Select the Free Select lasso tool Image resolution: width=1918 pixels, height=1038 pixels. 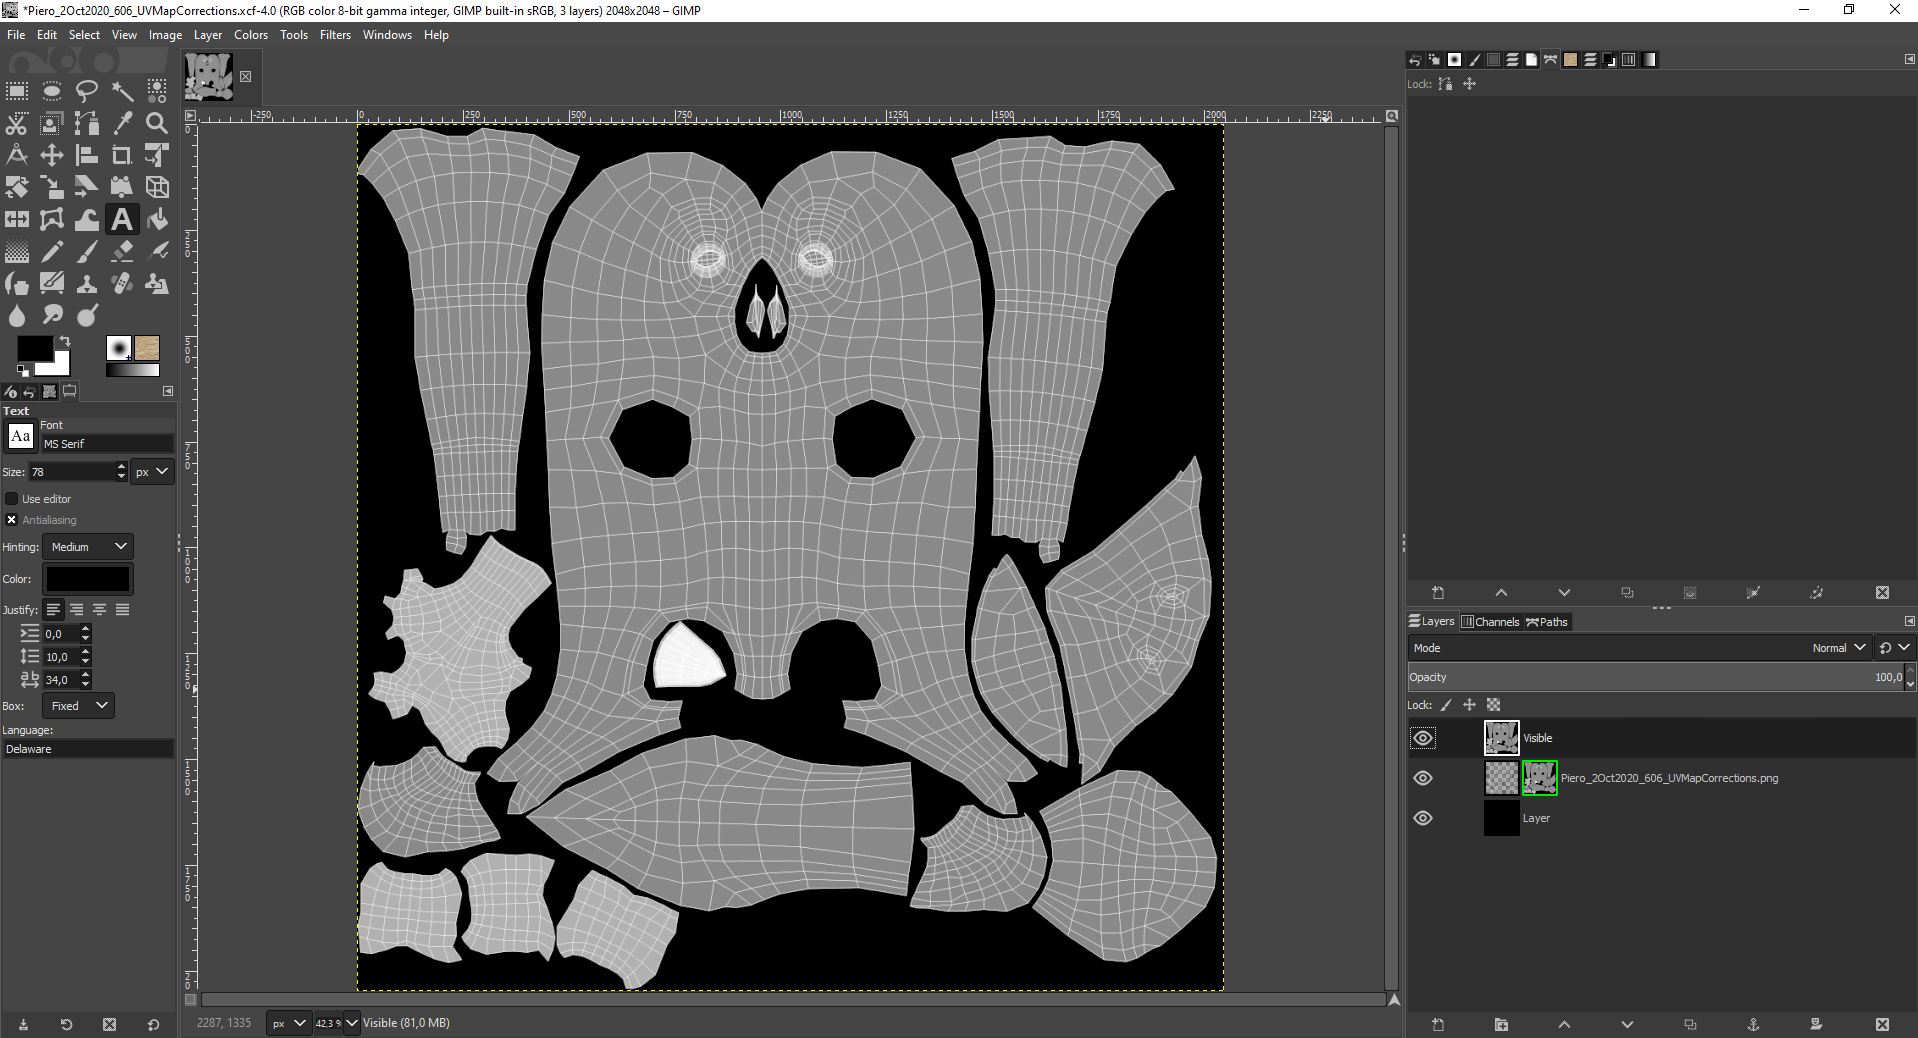click(87, 92)
